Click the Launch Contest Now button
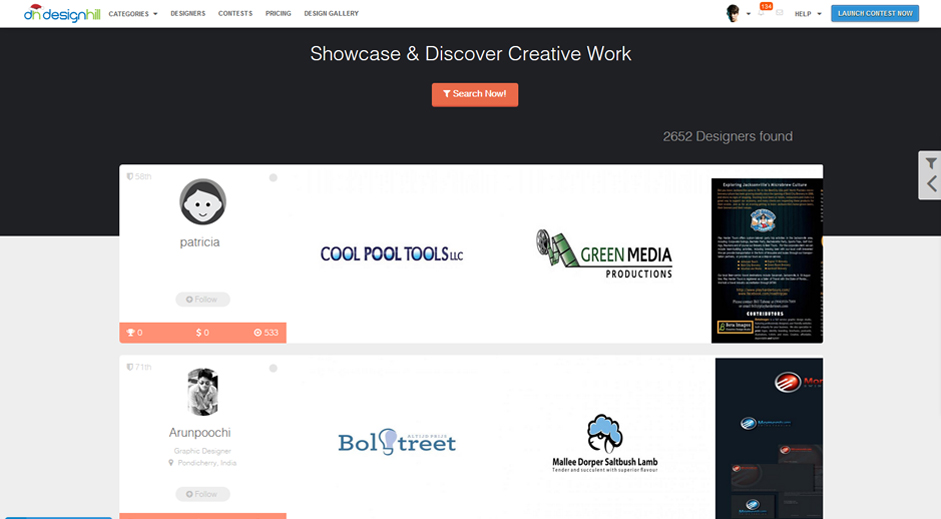This screenshot has width=941, height=519. point(874,13)
